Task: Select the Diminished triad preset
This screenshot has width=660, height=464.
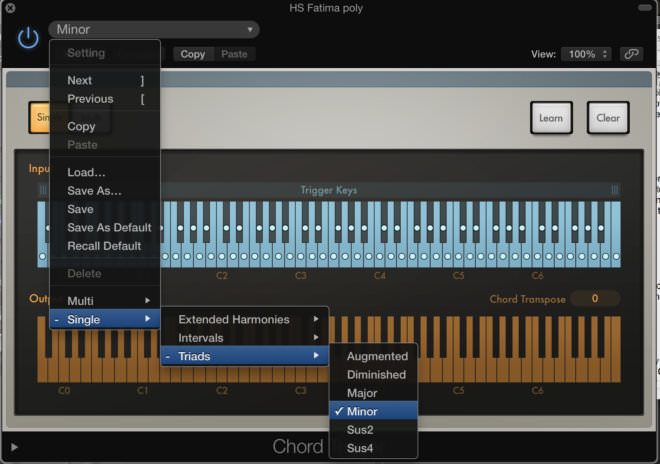Action: tap(373, 375)
